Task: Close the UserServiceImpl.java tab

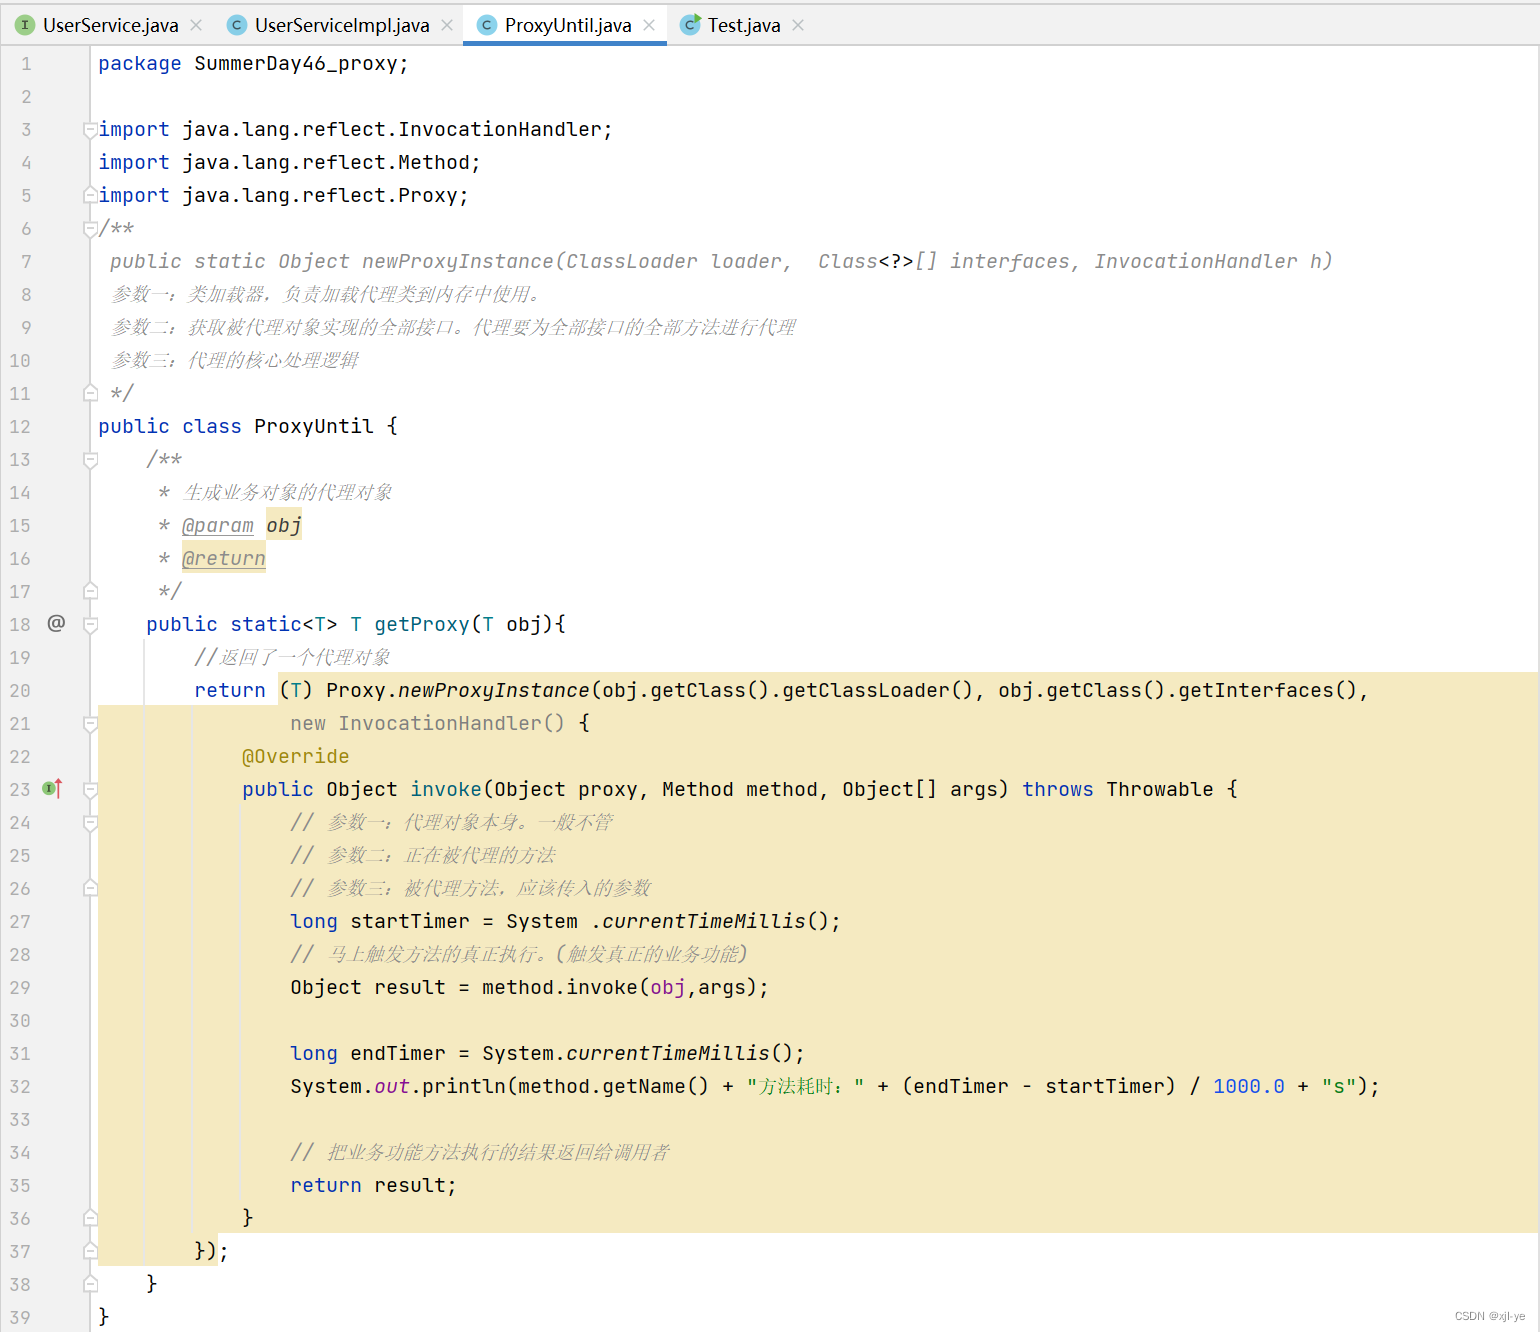Action: click(447, 25)
